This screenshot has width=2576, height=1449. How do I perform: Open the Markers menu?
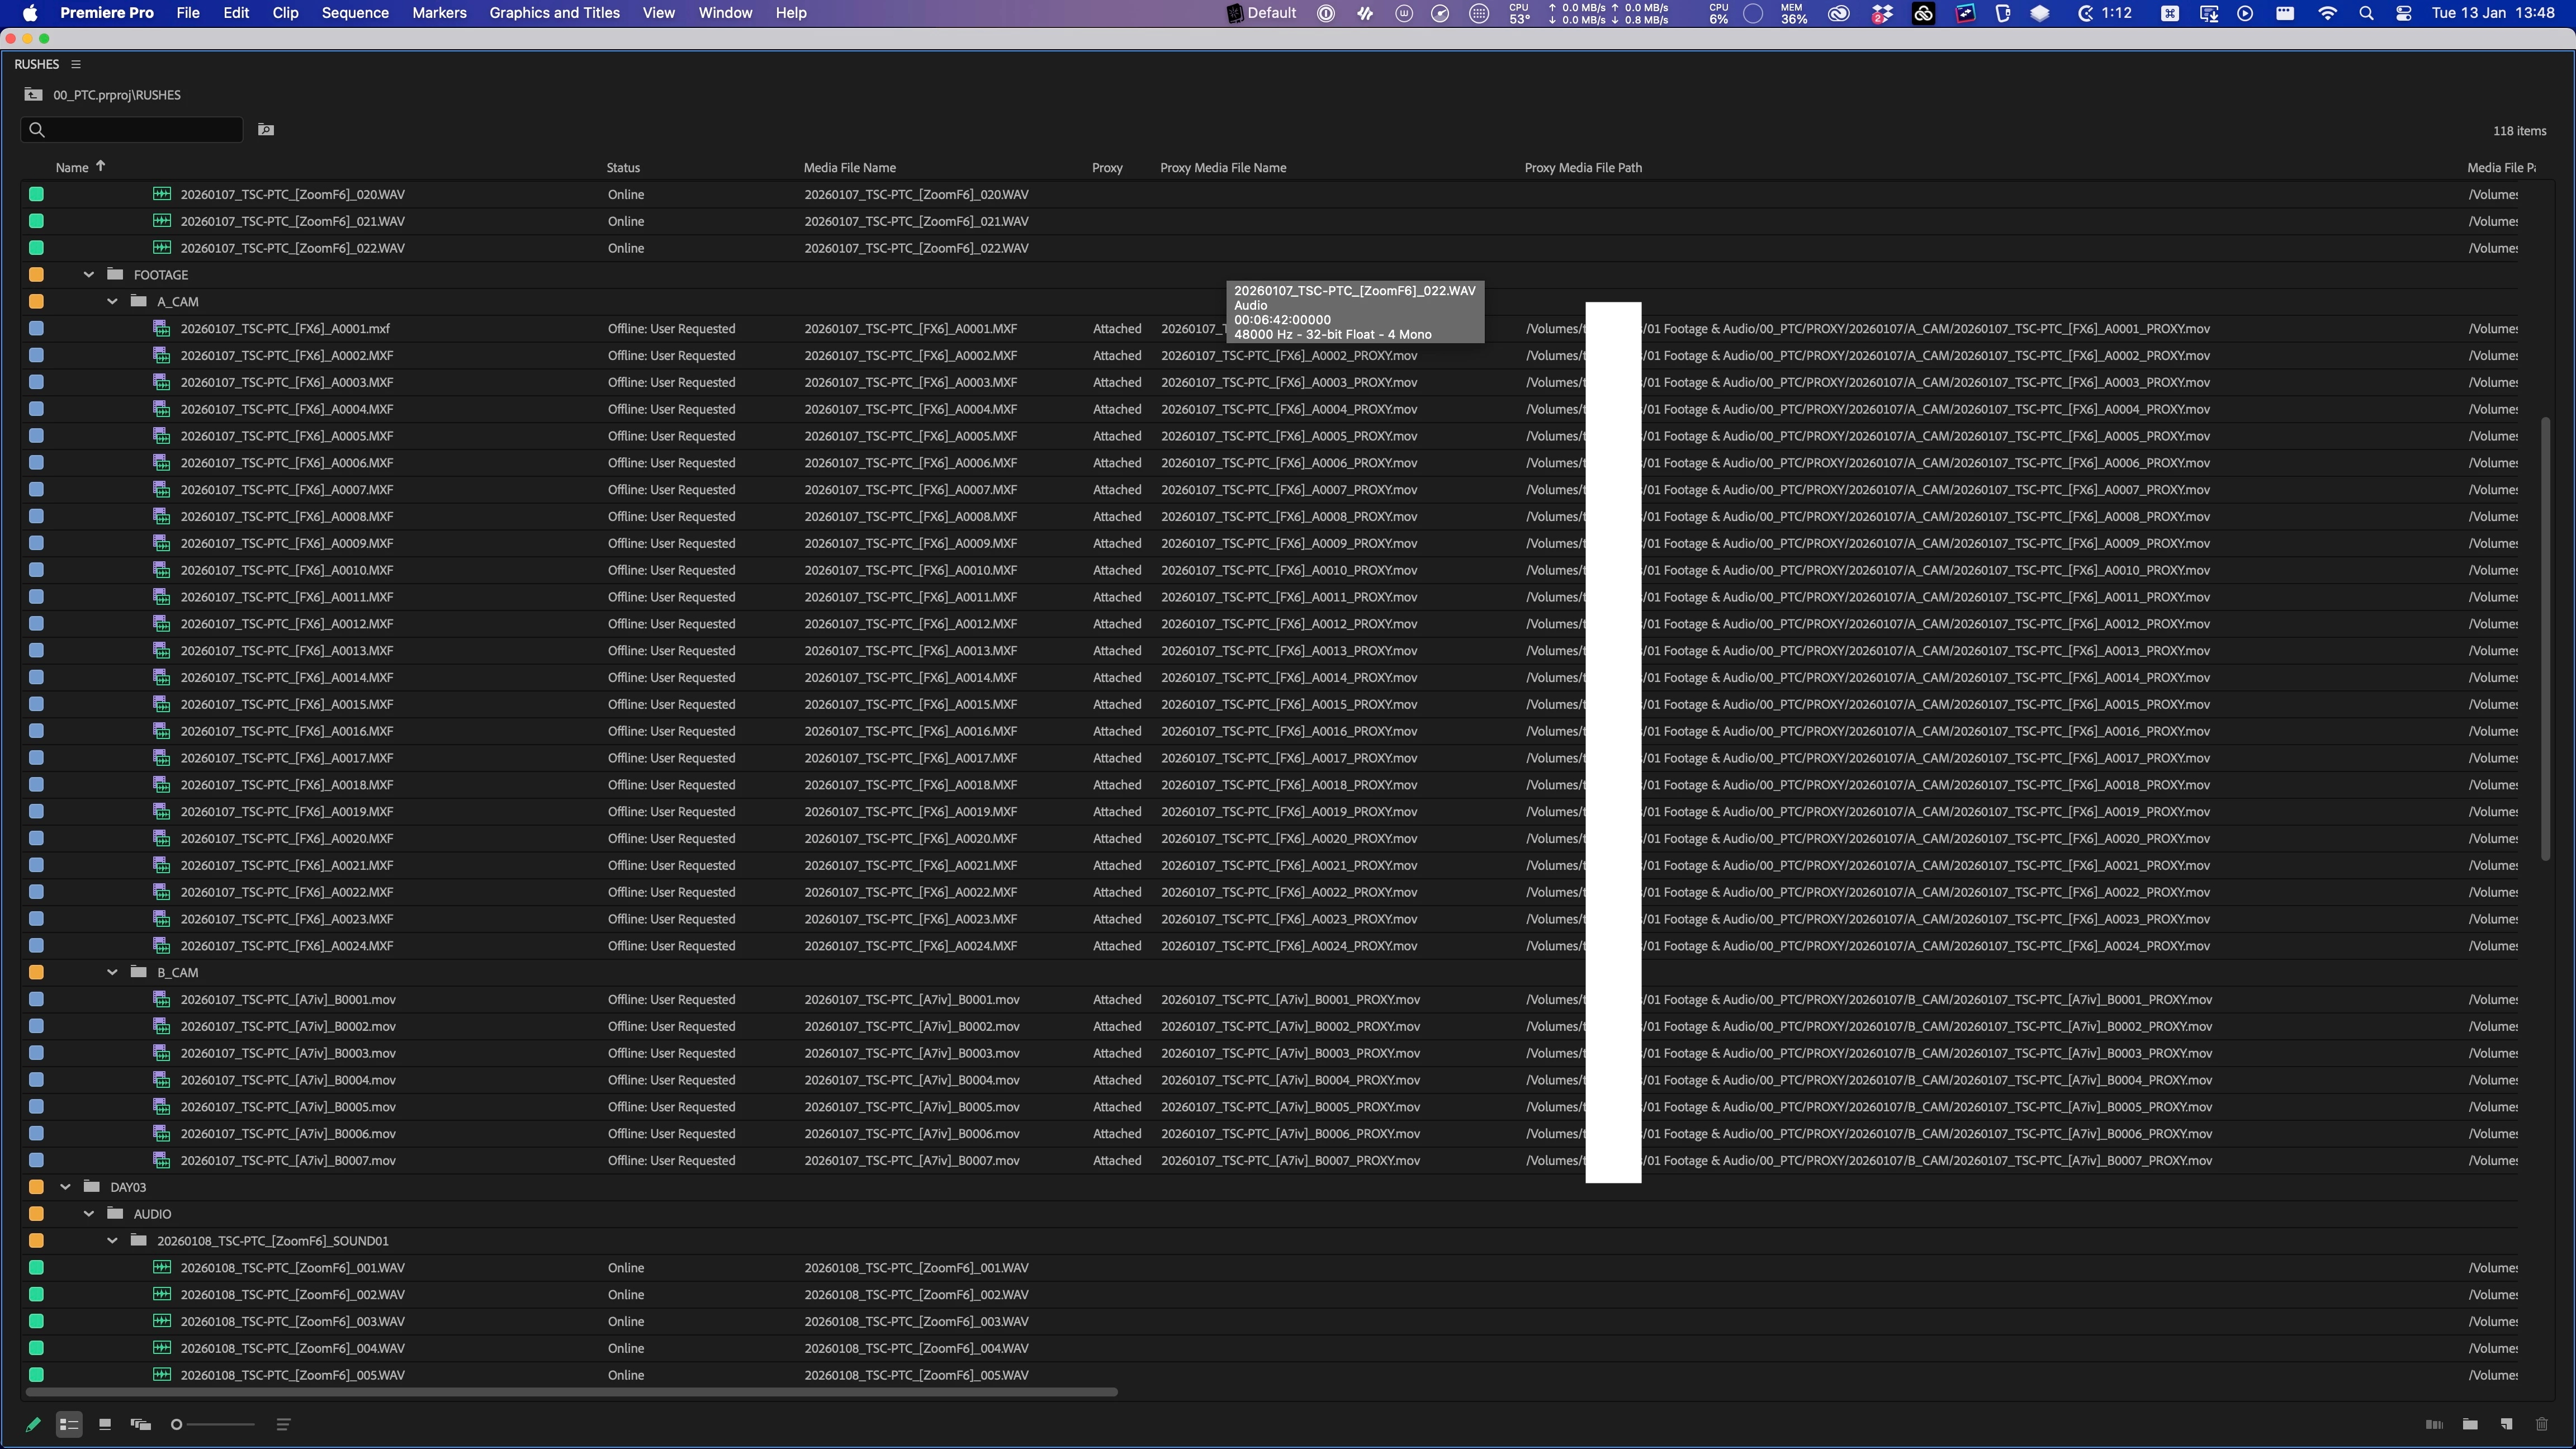pos(439,13)
